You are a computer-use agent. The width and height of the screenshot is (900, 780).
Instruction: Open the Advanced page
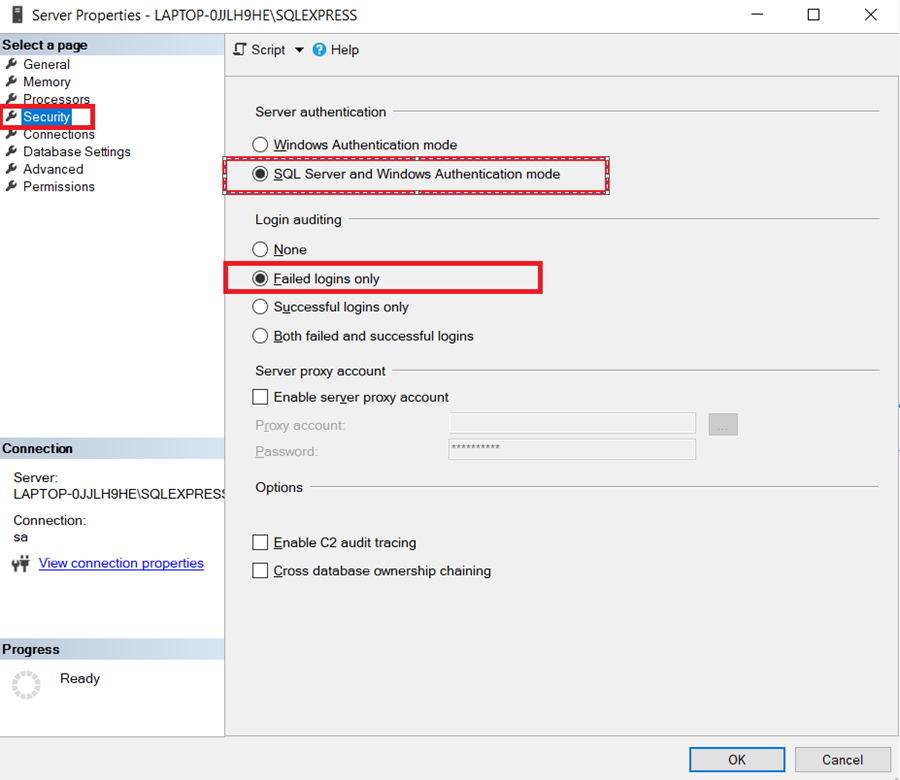[53, 169]
